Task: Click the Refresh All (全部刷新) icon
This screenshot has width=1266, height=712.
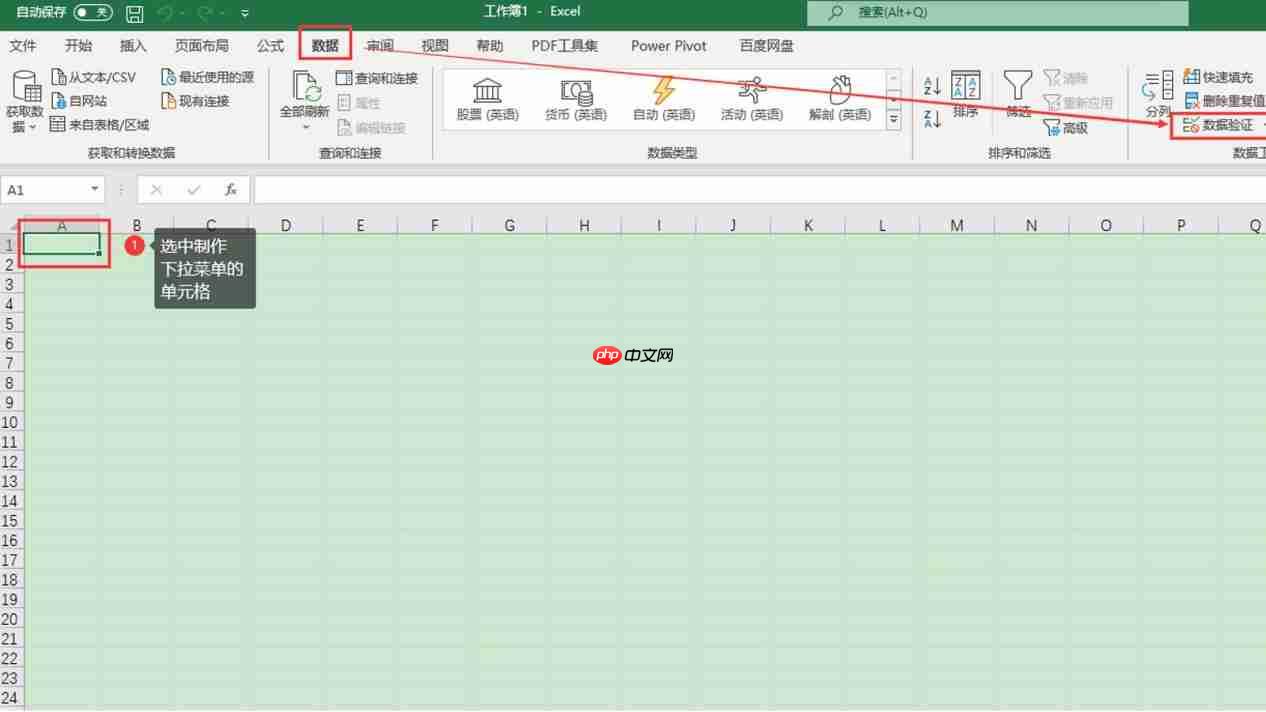Action: 305,86
